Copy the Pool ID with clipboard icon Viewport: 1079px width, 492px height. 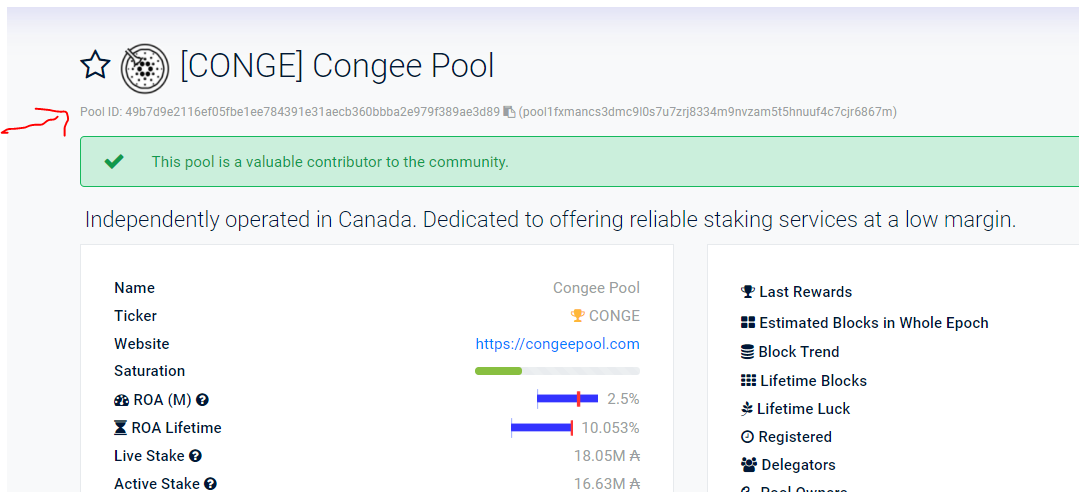tap(509, 111)
